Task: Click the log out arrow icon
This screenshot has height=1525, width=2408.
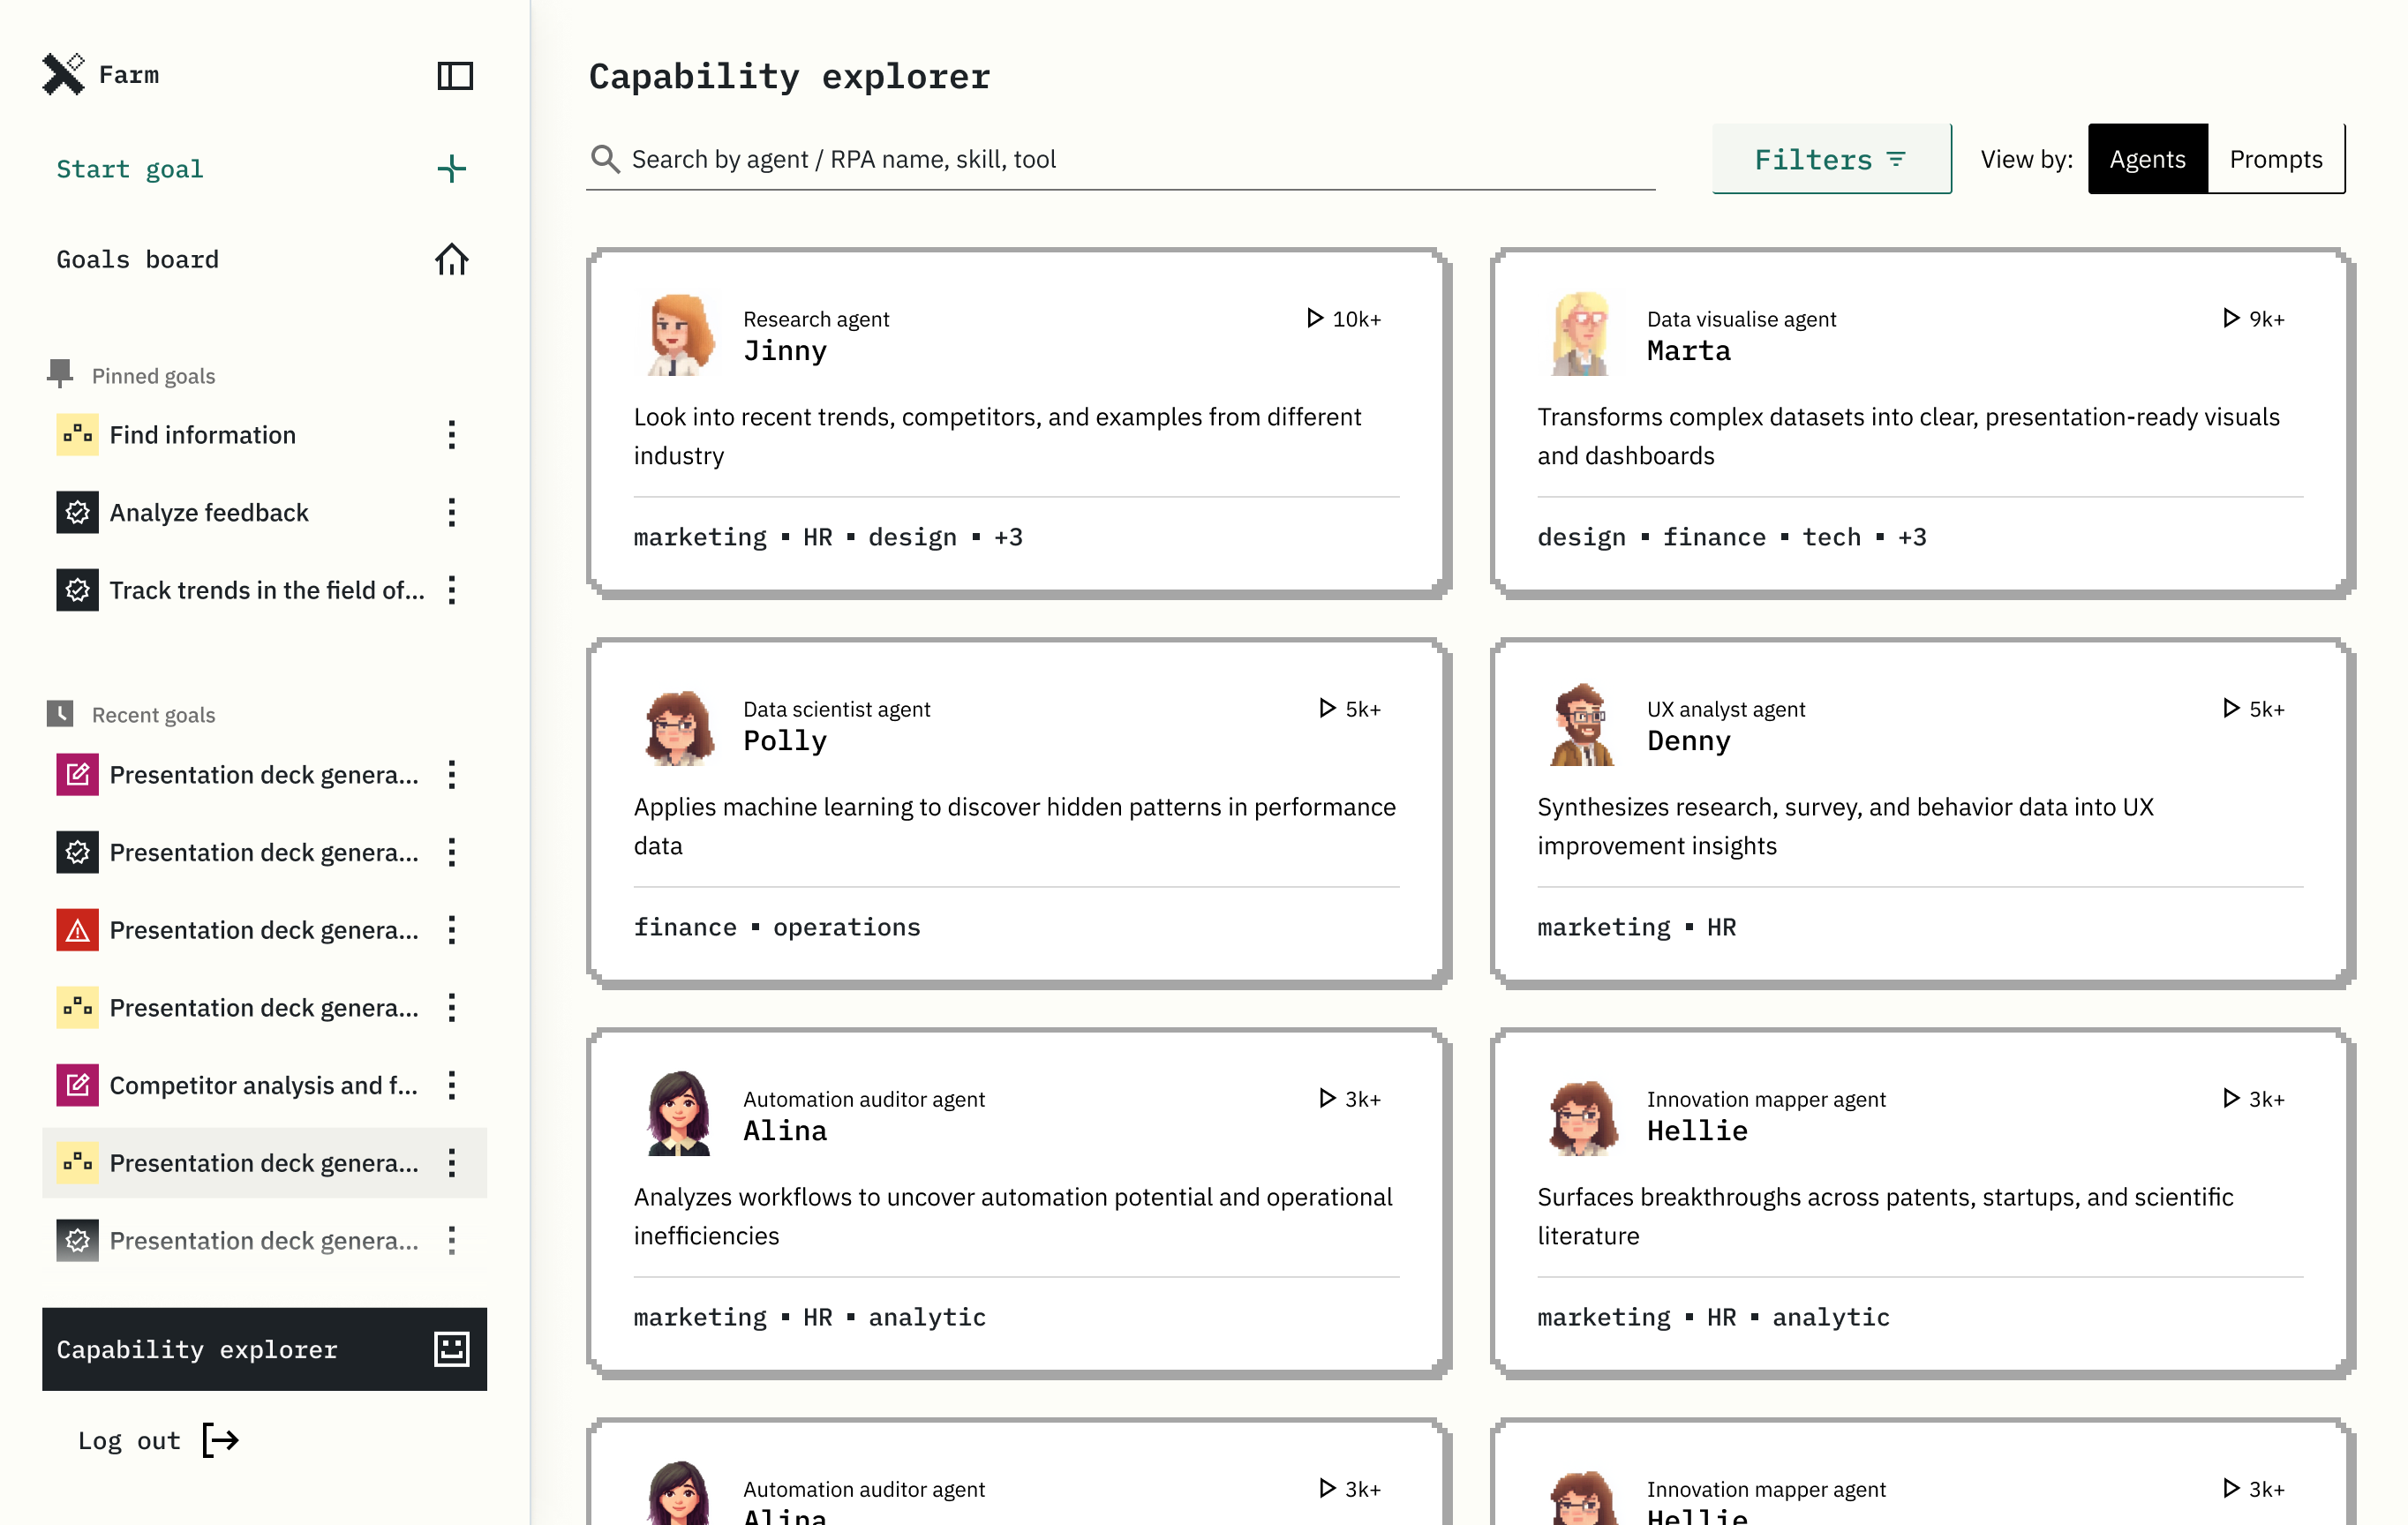Action: click(221, 1440)
